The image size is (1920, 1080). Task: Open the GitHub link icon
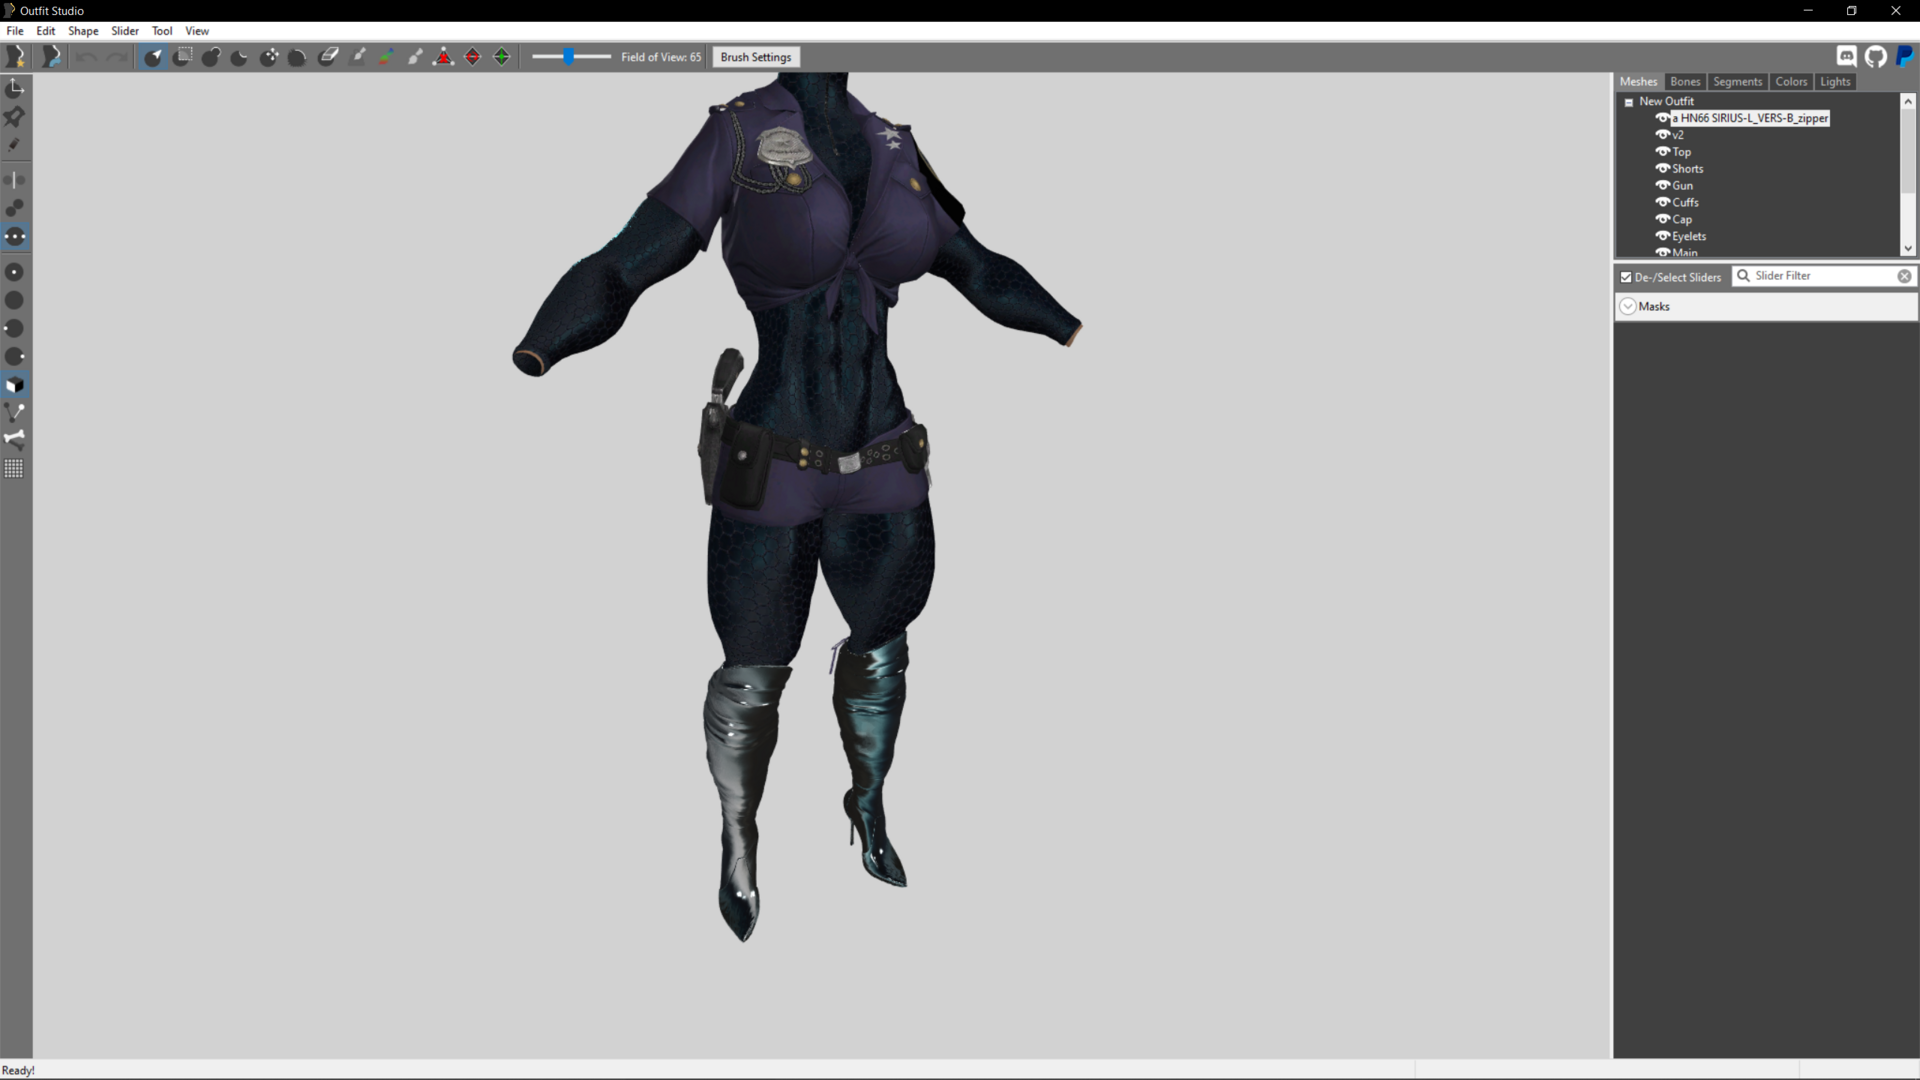(x=1876, y=57)
